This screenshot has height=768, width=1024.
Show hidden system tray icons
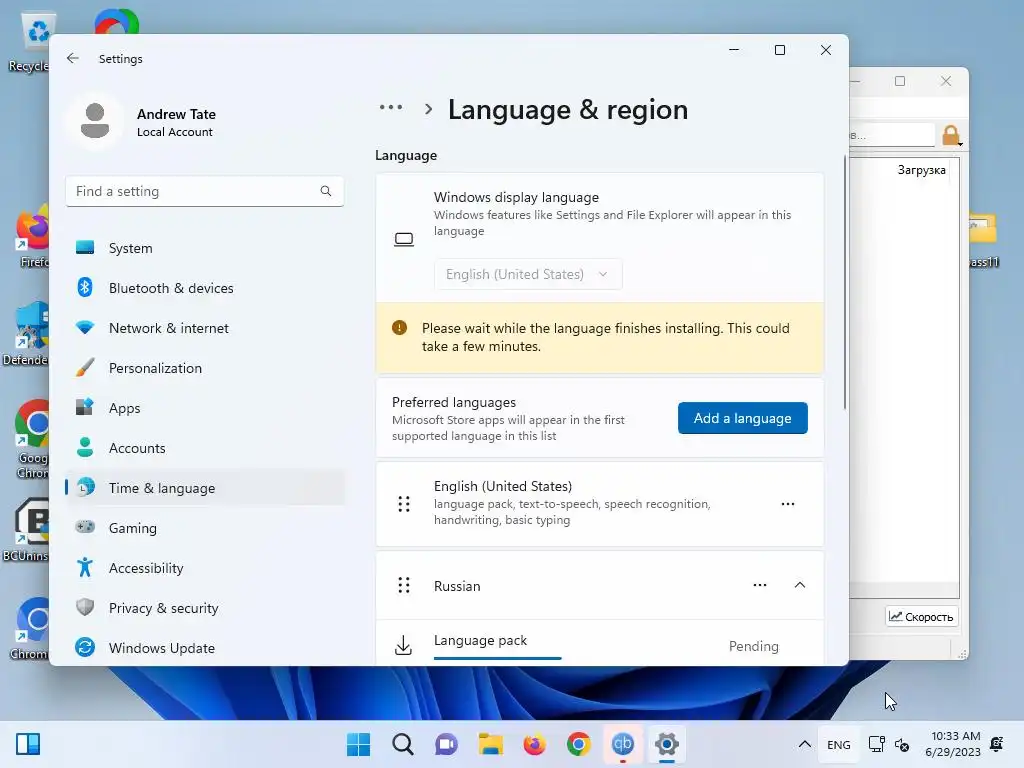click(805, 744)
